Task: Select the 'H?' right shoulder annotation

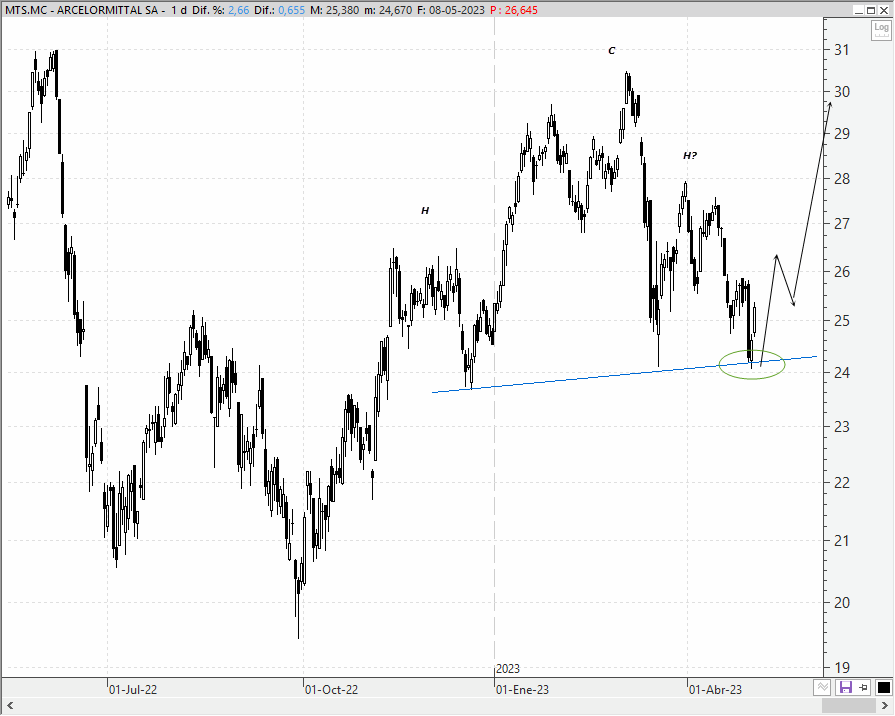Action: click(690, 155)
